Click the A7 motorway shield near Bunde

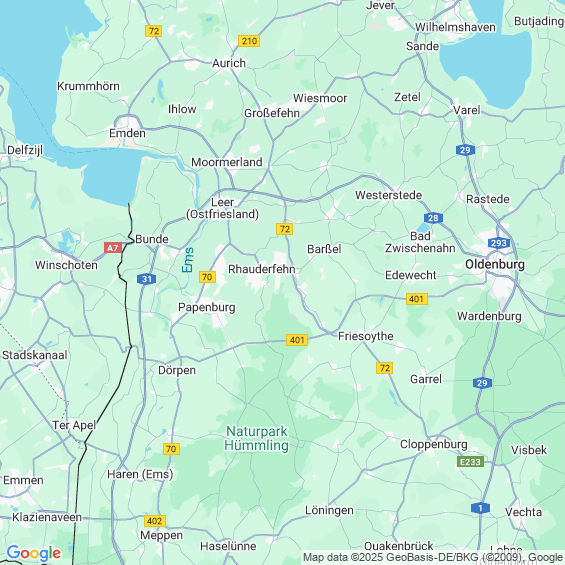click(x=113, y=248)
